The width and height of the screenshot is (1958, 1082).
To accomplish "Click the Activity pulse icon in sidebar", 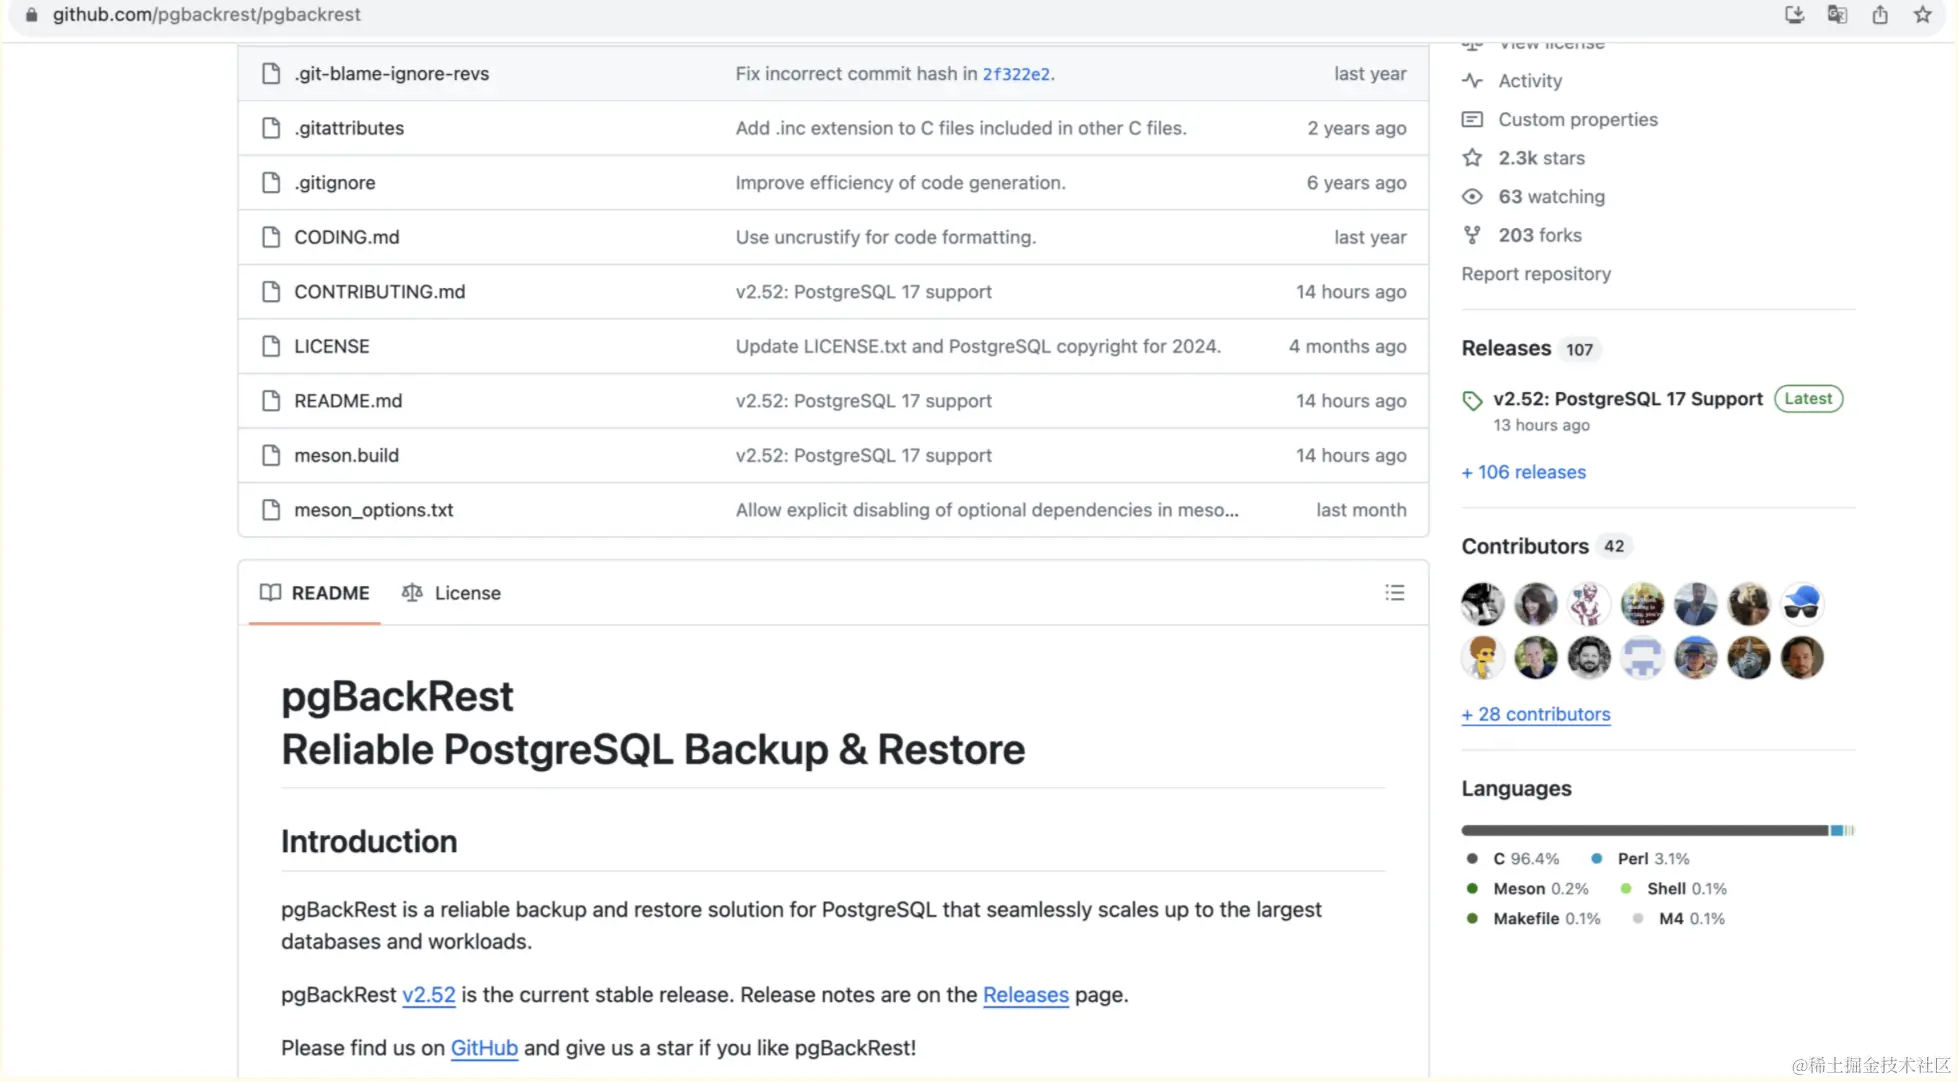I will 1472,81.
